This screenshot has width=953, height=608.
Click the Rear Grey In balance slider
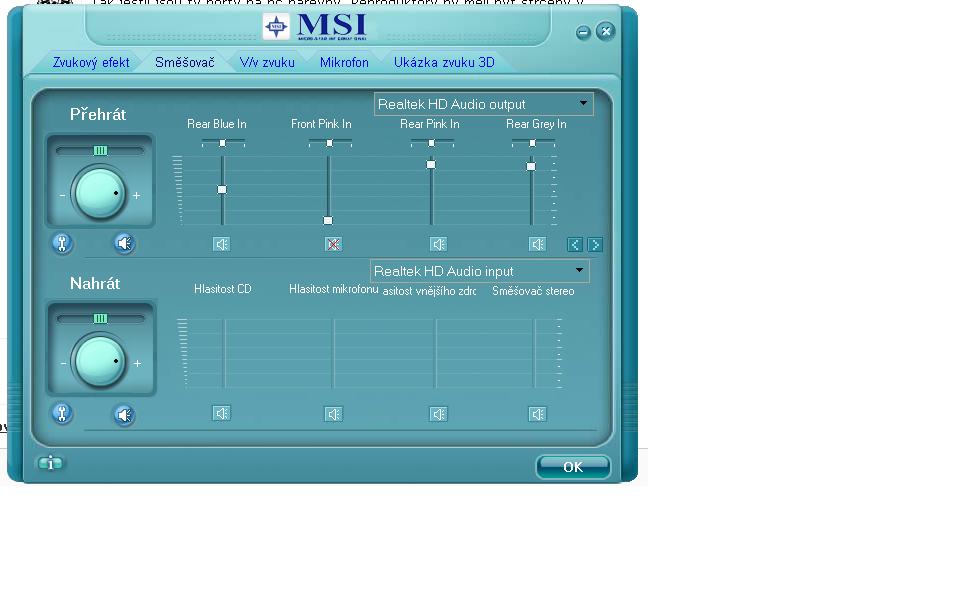[533, 143]
